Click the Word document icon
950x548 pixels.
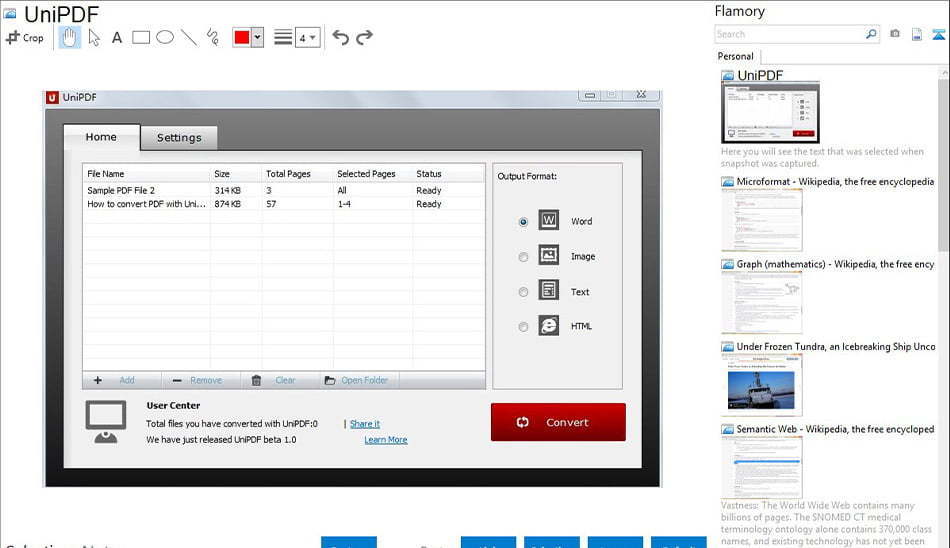pyautogui.click(x=549, y=220)
